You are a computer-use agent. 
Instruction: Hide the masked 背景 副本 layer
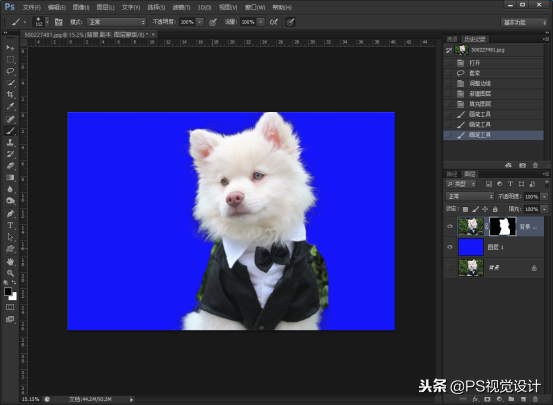click(x=450, y=226)
